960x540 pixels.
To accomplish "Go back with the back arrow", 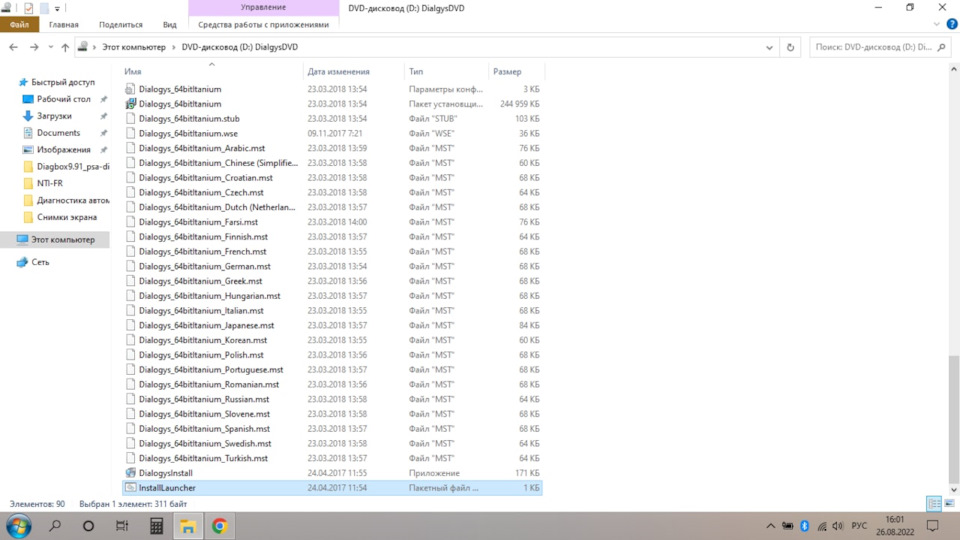I will point(13,47).
